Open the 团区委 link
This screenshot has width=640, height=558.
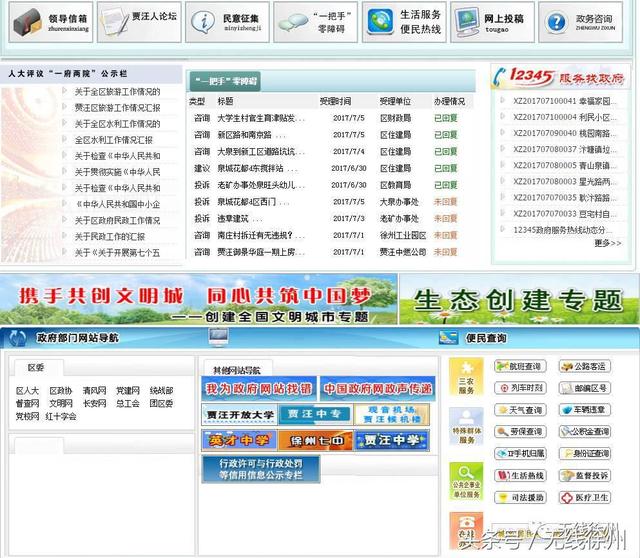click(x=161, y=403)
